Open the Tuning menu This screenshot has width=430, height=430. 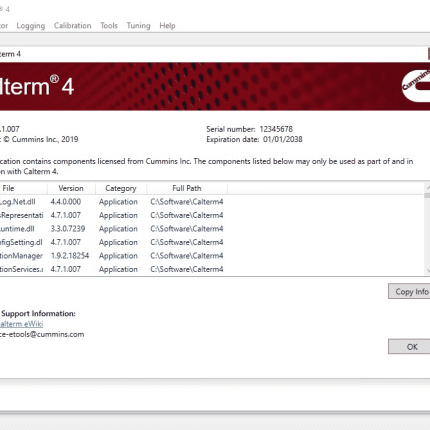coord(138,26)
